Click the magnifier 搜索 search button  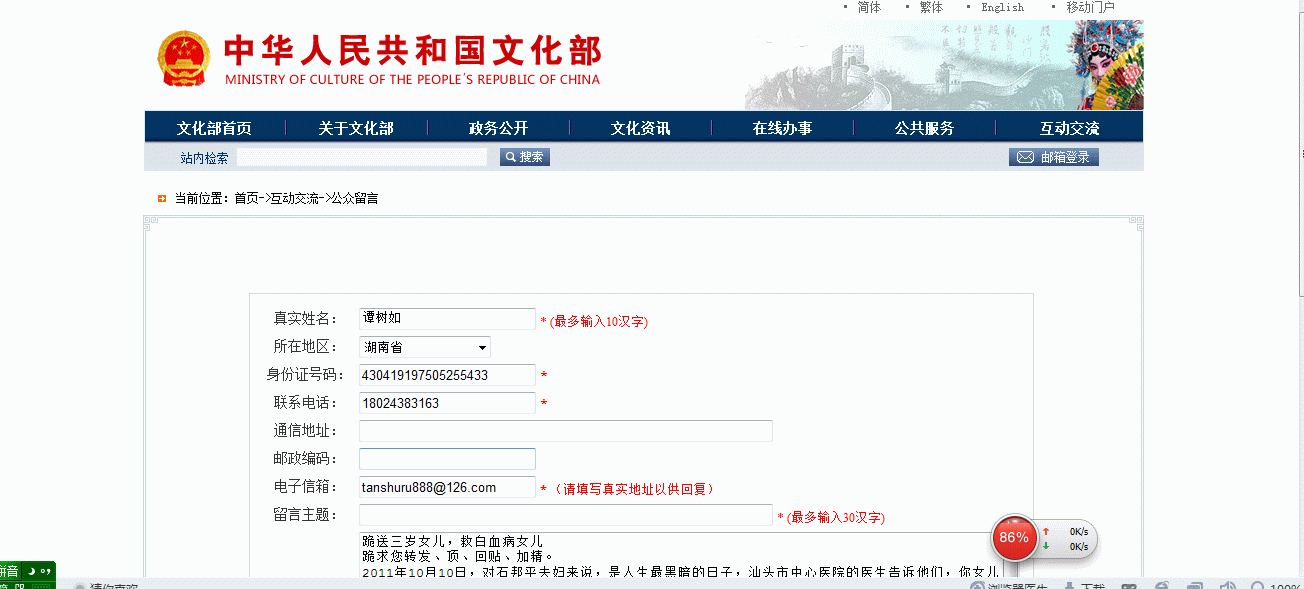point(525,157)
